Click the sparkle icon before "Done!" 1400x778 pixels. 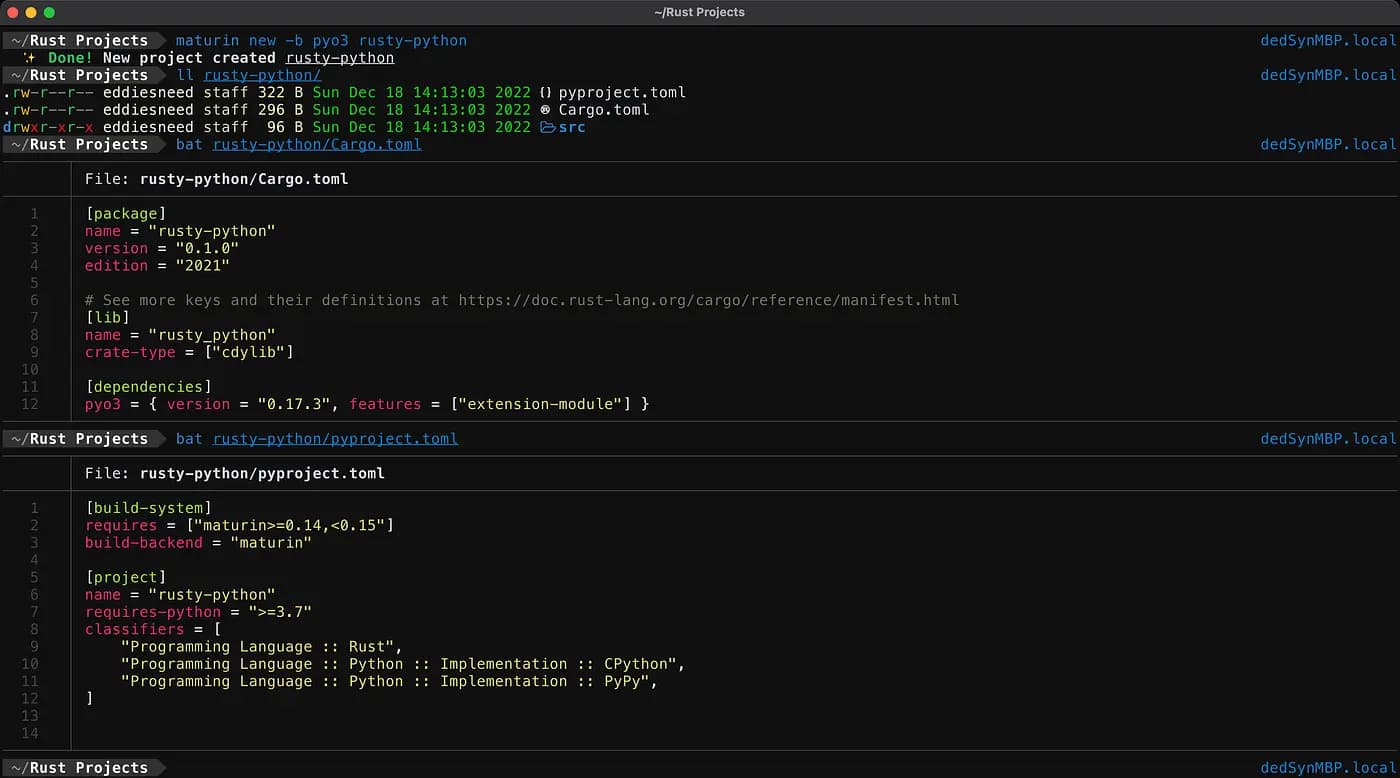[x=30, y=58]
